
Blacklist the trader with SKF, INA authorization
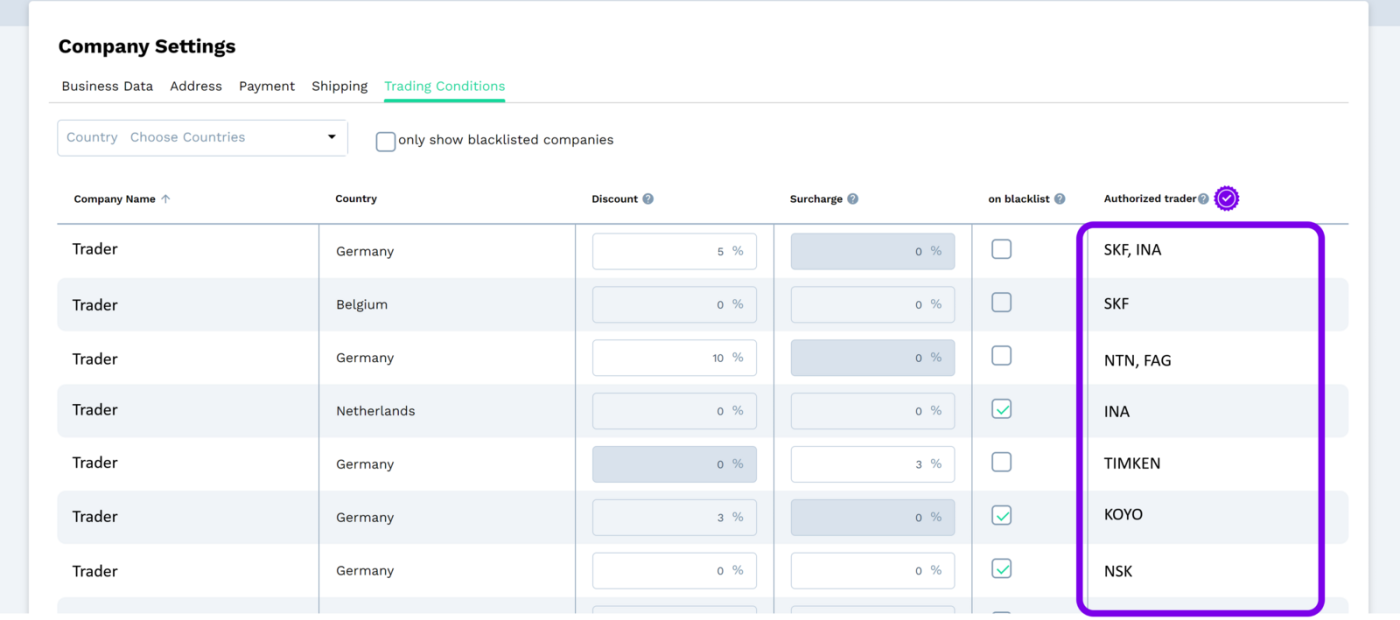1001,249
